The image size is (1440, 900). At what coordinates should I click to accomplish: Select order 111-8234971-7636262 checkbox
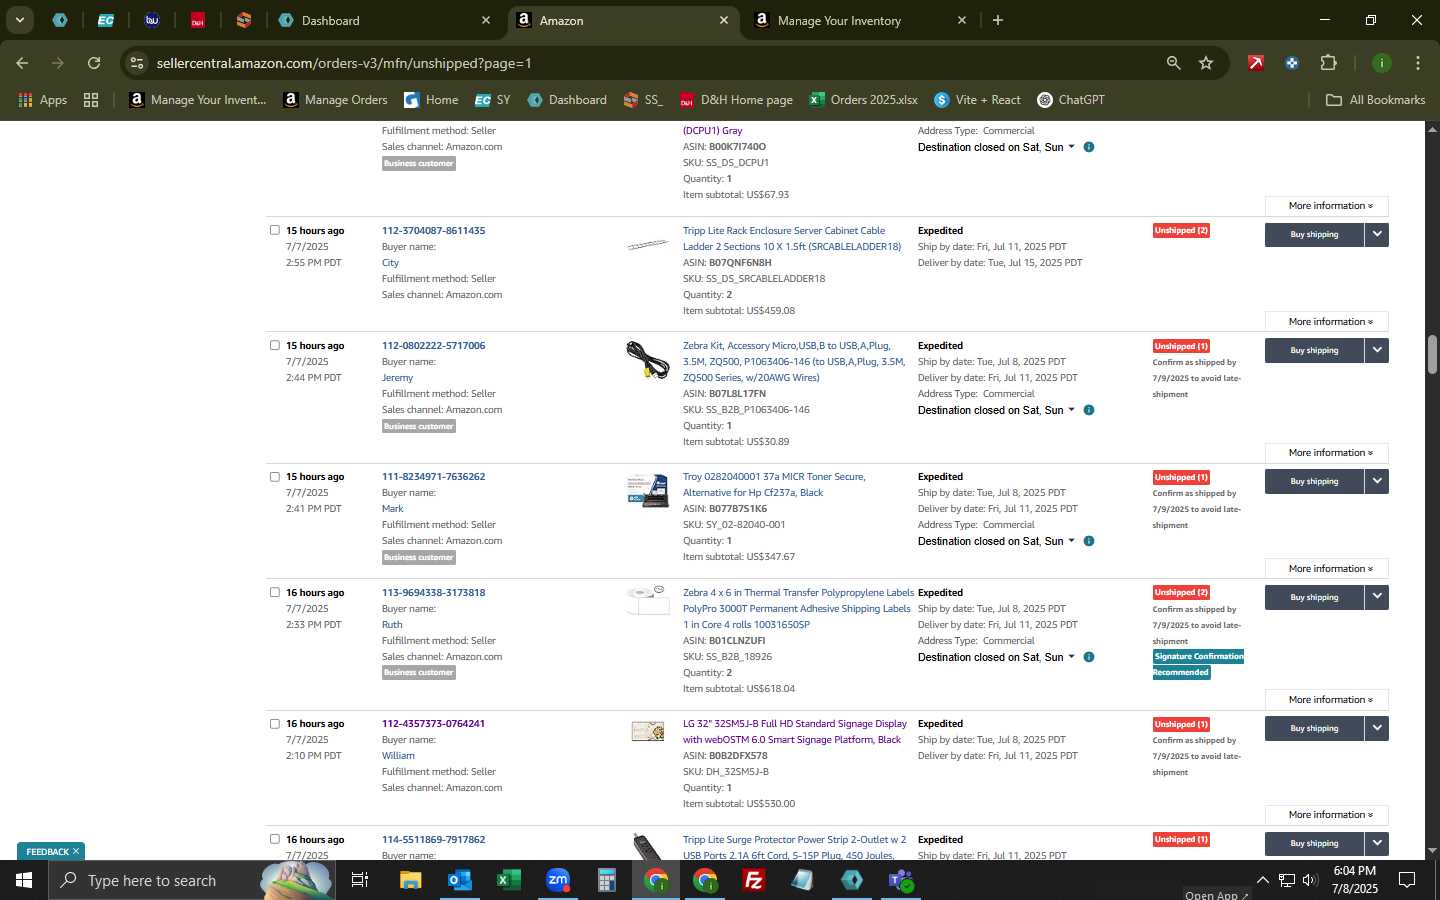click(275, 477)
